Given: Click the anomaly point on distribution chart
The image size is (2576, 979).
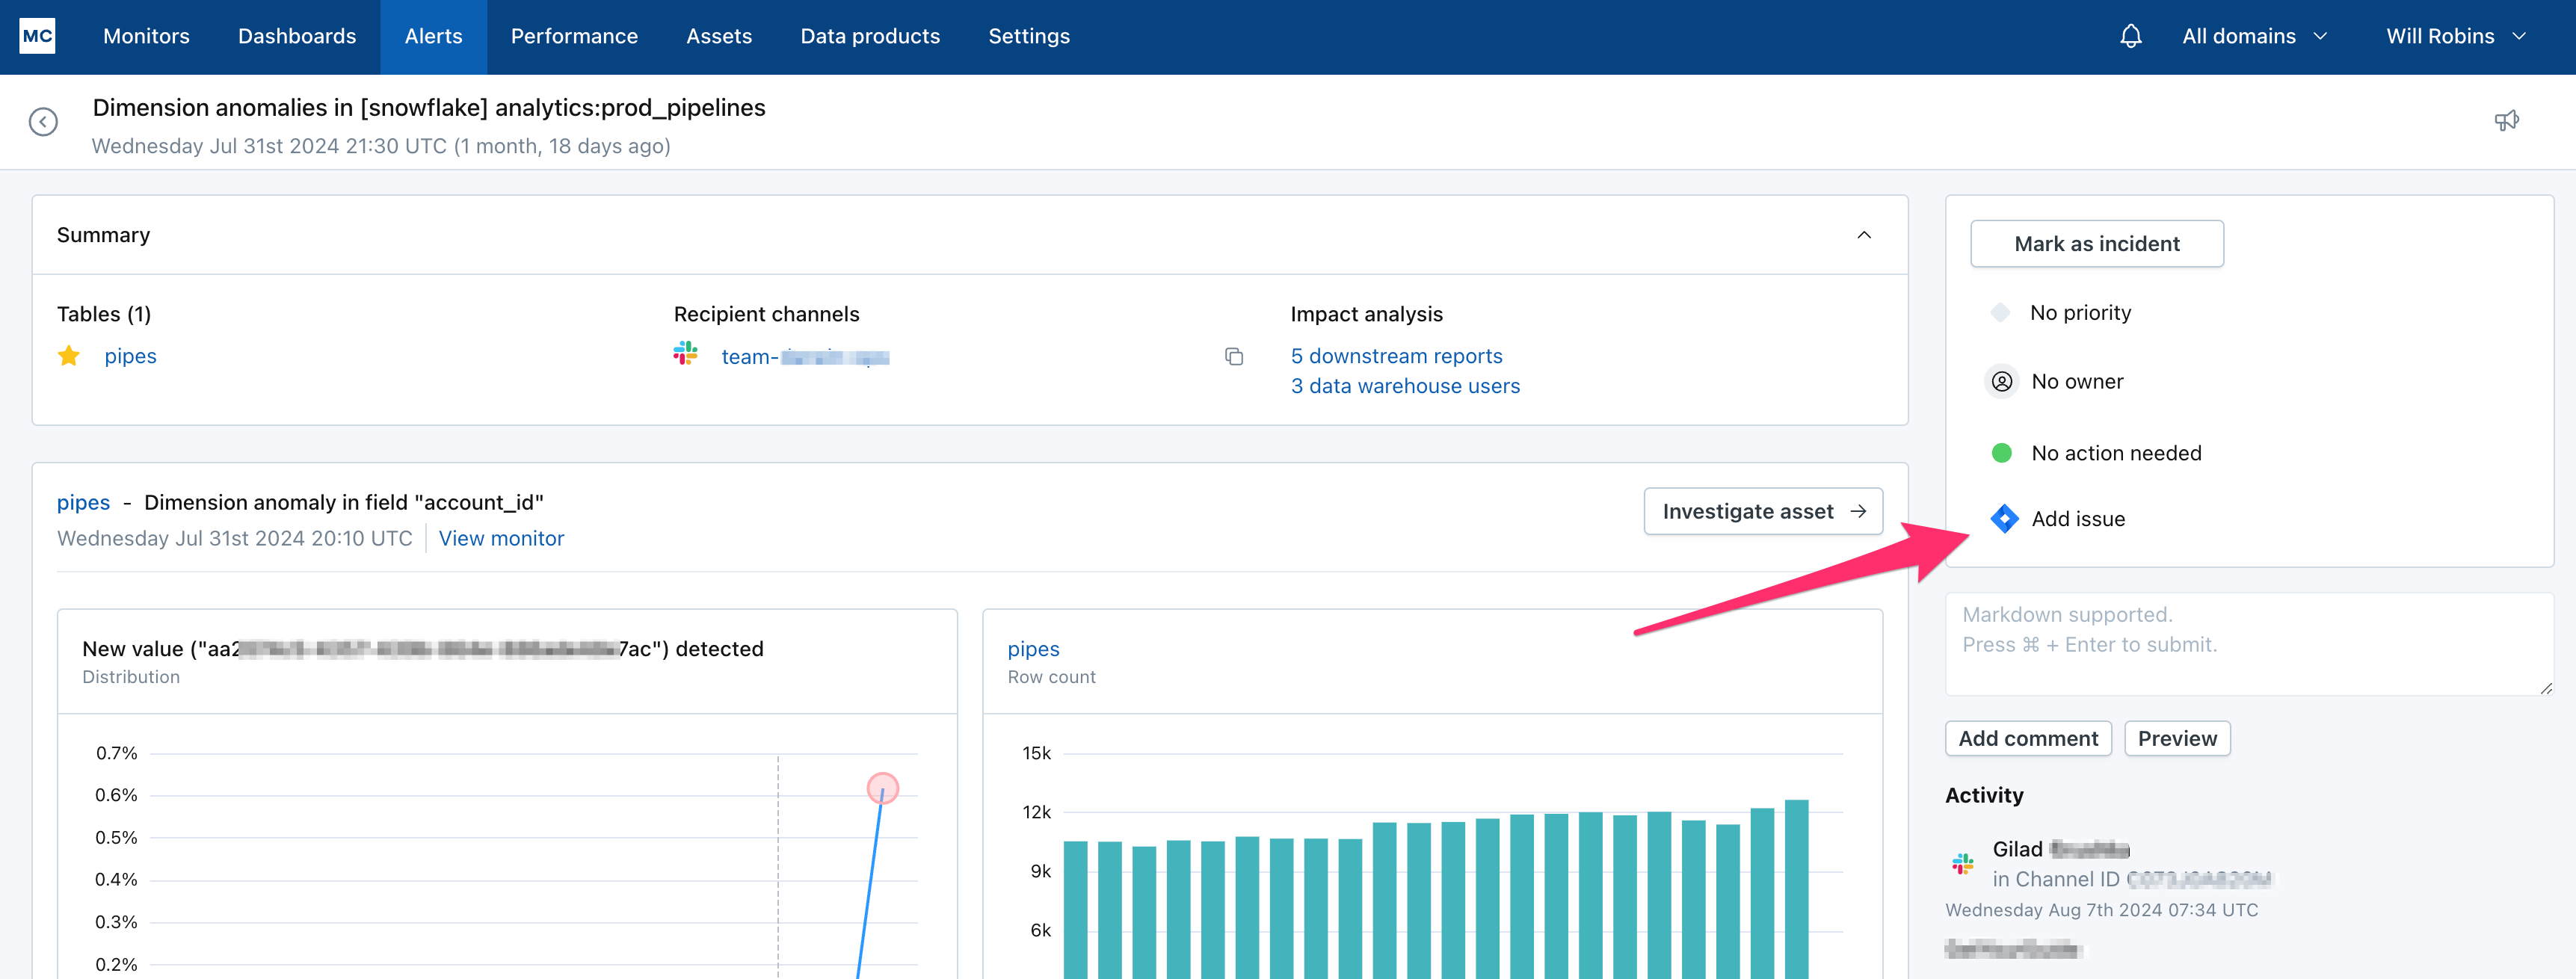Looking at the screenshot, I should [882, 789].
